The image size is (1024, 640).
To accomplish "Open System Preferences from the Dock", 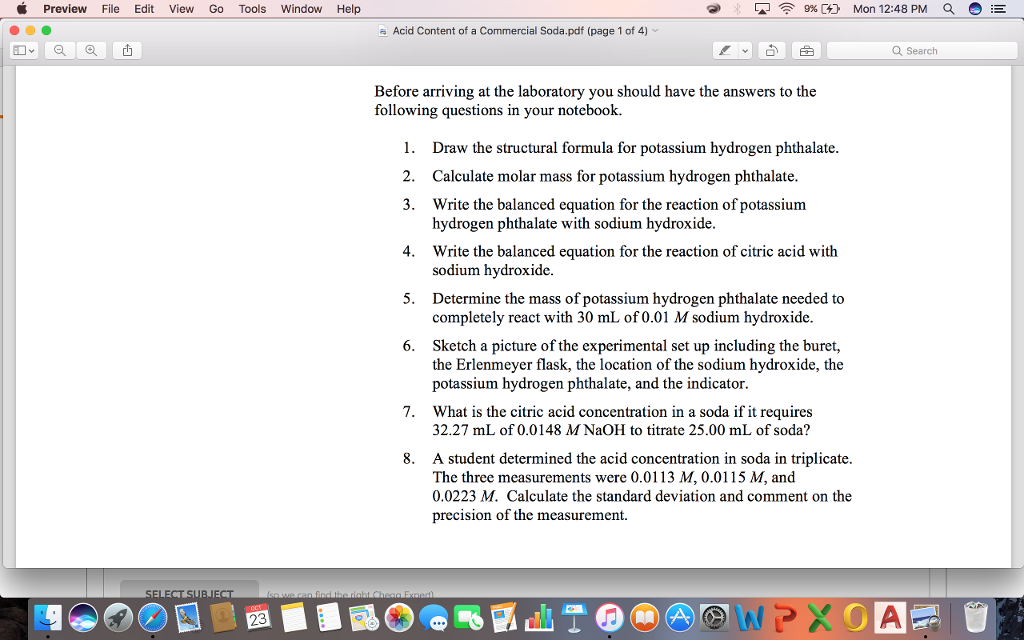I will (714, 618).
